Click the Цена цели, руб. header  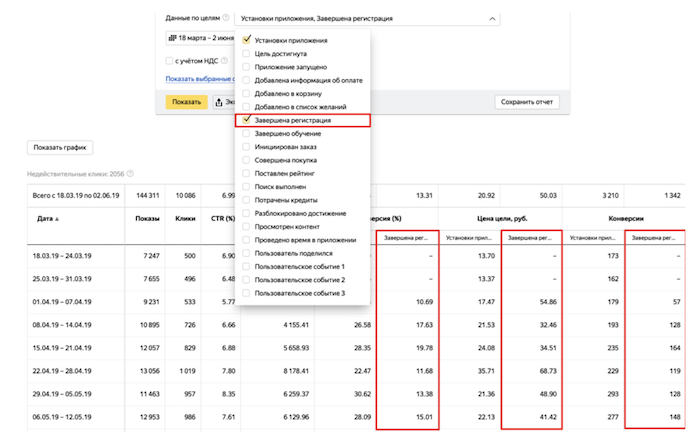(x=502, y=219)
